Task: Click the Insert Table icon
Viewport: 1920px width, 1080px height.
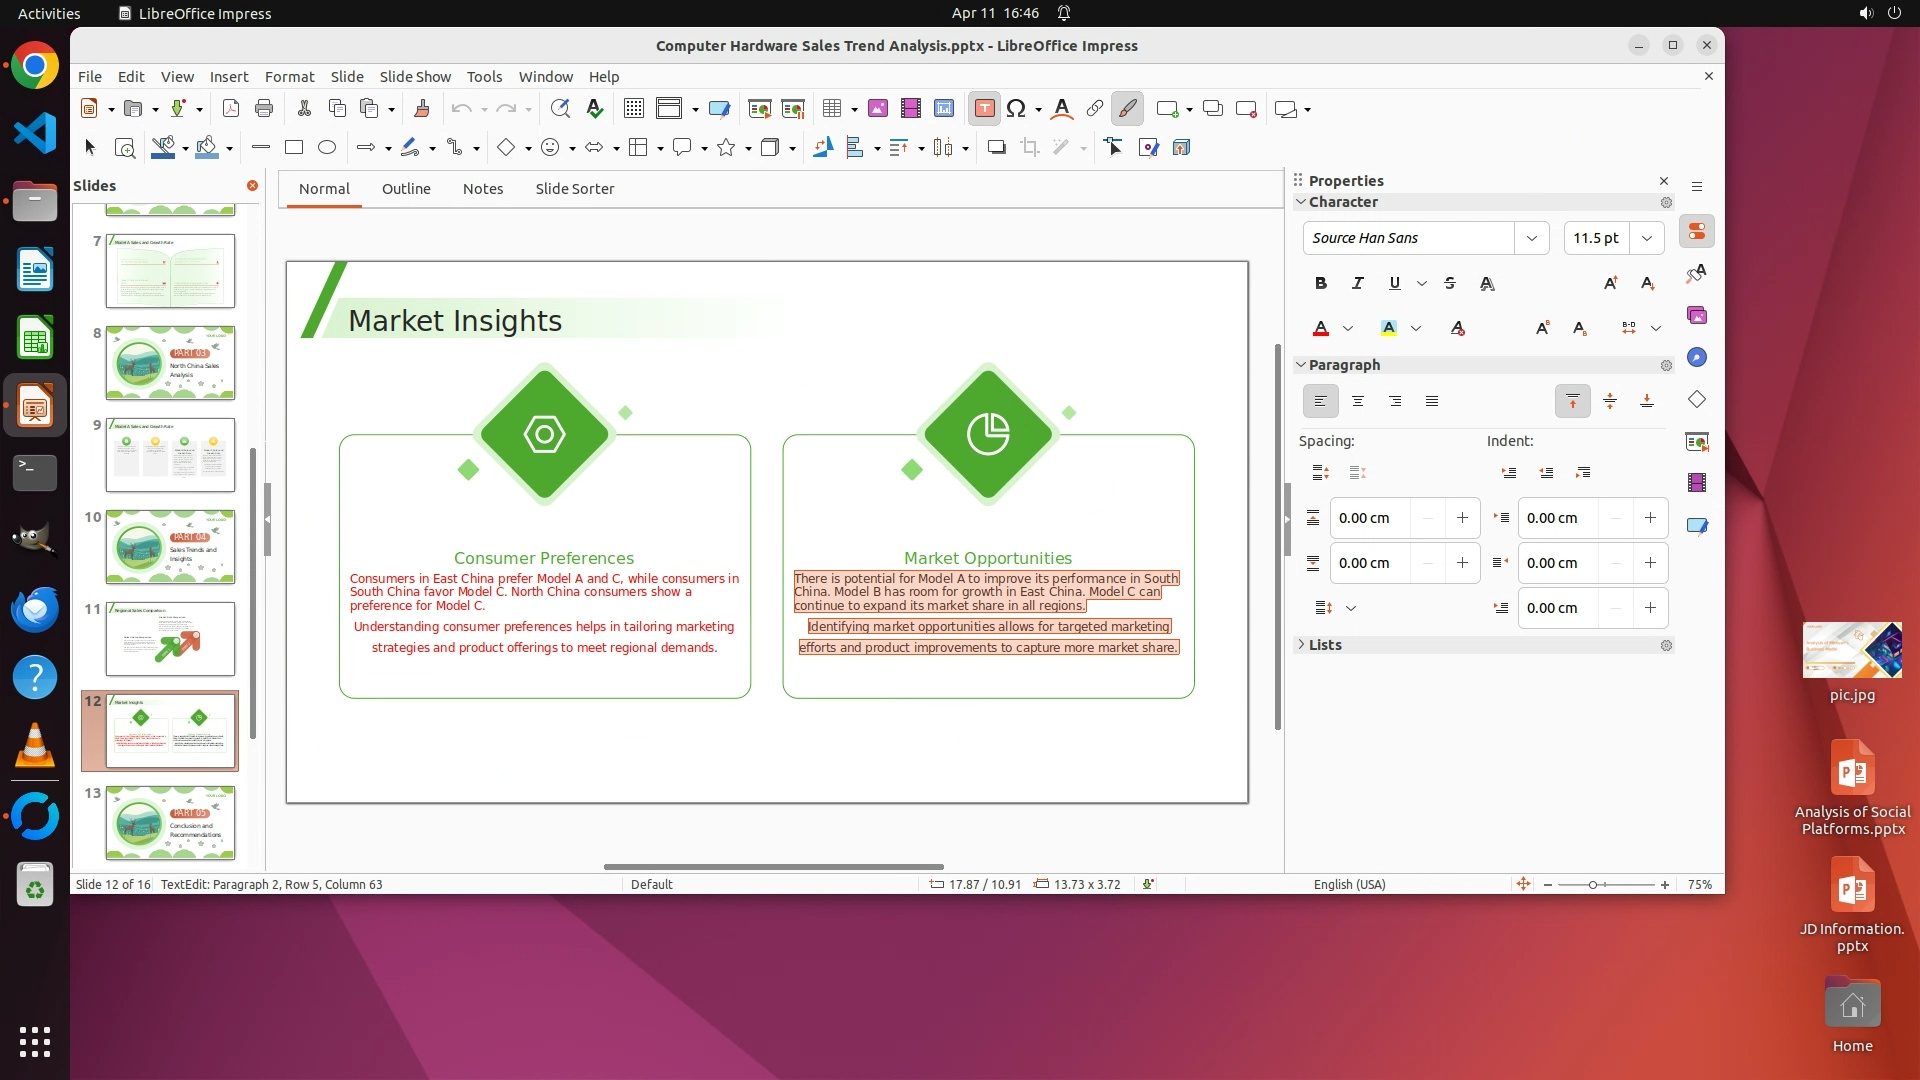Action: pos(831,109)
